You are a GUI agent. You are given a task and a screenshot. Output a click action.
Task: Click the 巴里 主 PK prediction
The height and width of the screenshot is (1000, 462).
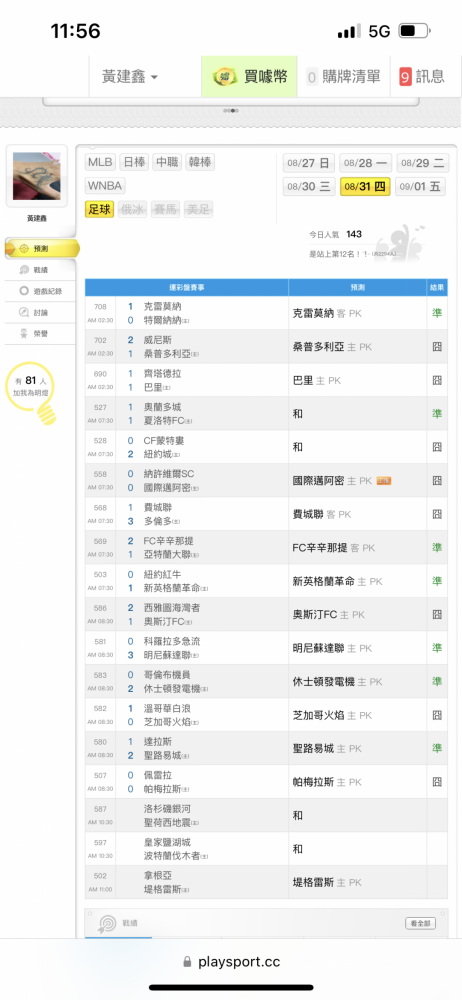317,380
